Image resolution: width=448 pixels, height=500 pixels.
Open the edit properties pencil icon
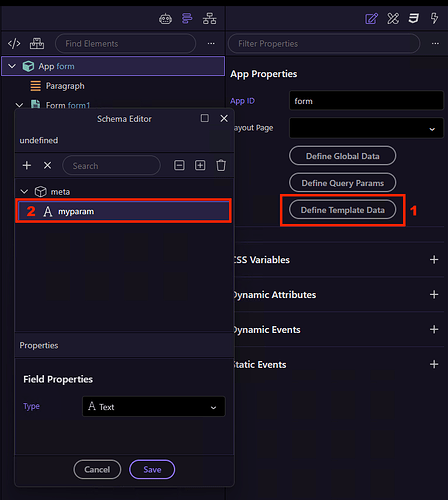[x=371, y=18]
